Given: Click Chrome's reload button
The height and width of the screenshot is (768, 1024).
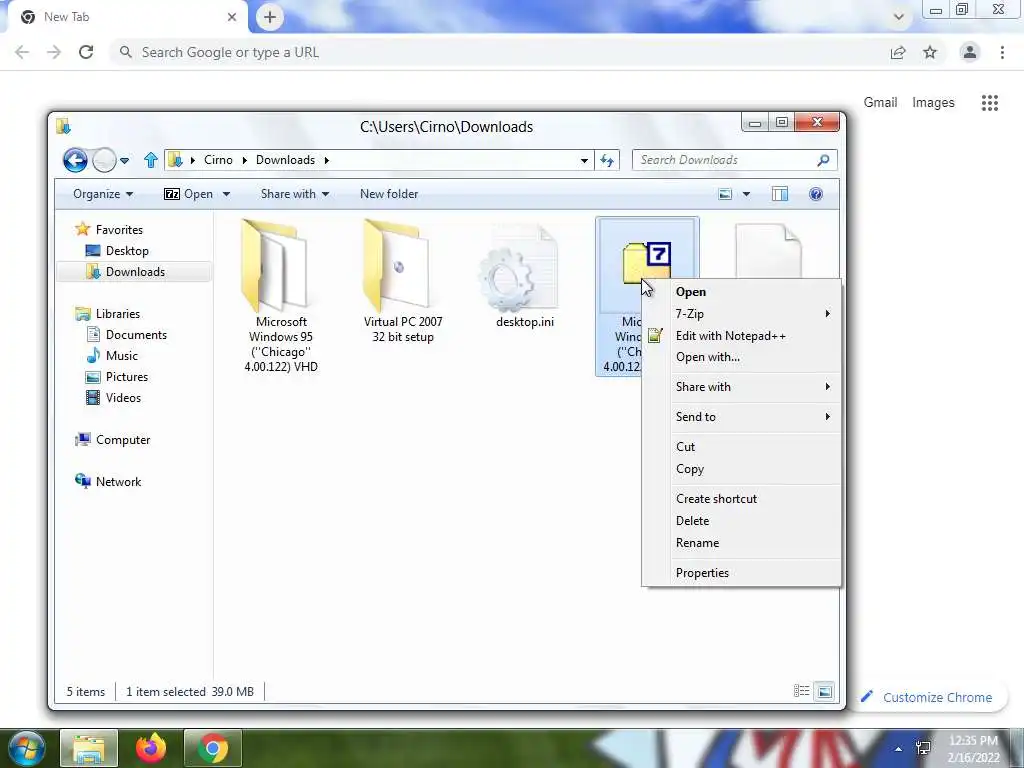Looking at the screenshot, I should pyautogui.click(x=86, y=52).
